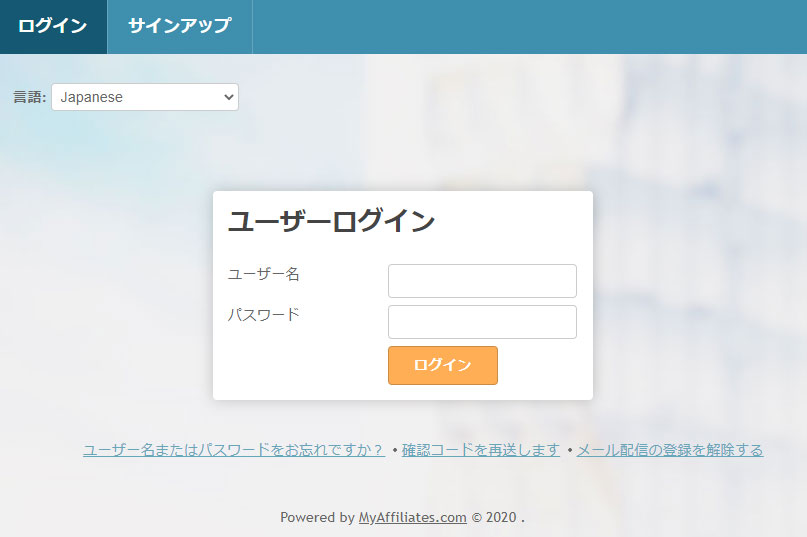The image size is (807, 537).
Task: Click the パスワード field label
Action: [264, 315]
